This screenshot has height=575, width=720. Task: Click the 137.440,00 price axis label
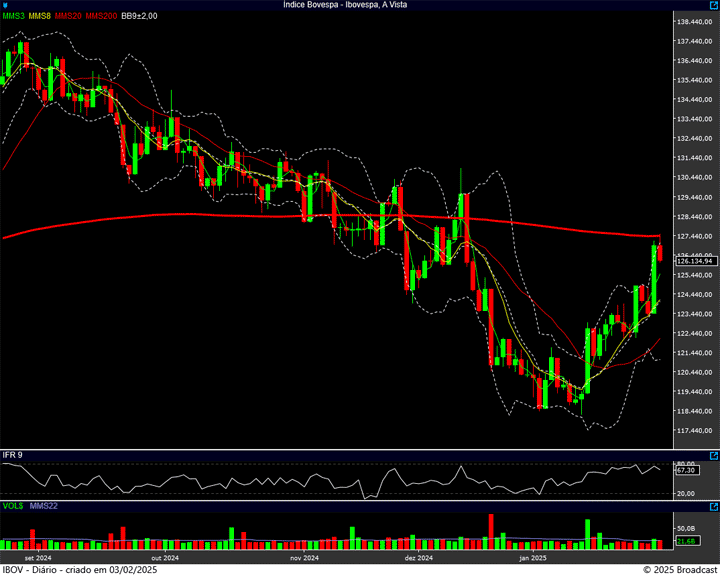pos(695,41)
